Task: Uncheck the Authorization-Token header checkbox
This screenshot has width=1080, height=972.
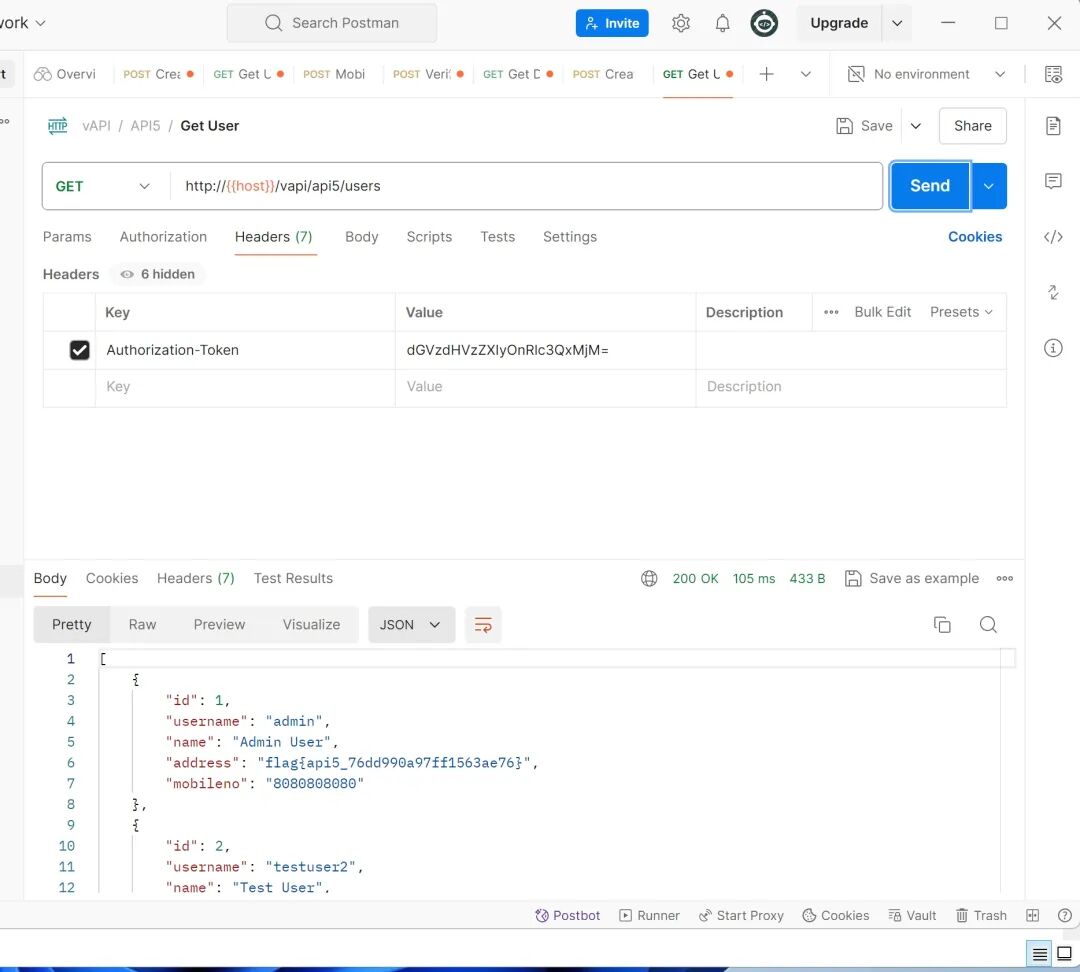Action: (80, 350)
